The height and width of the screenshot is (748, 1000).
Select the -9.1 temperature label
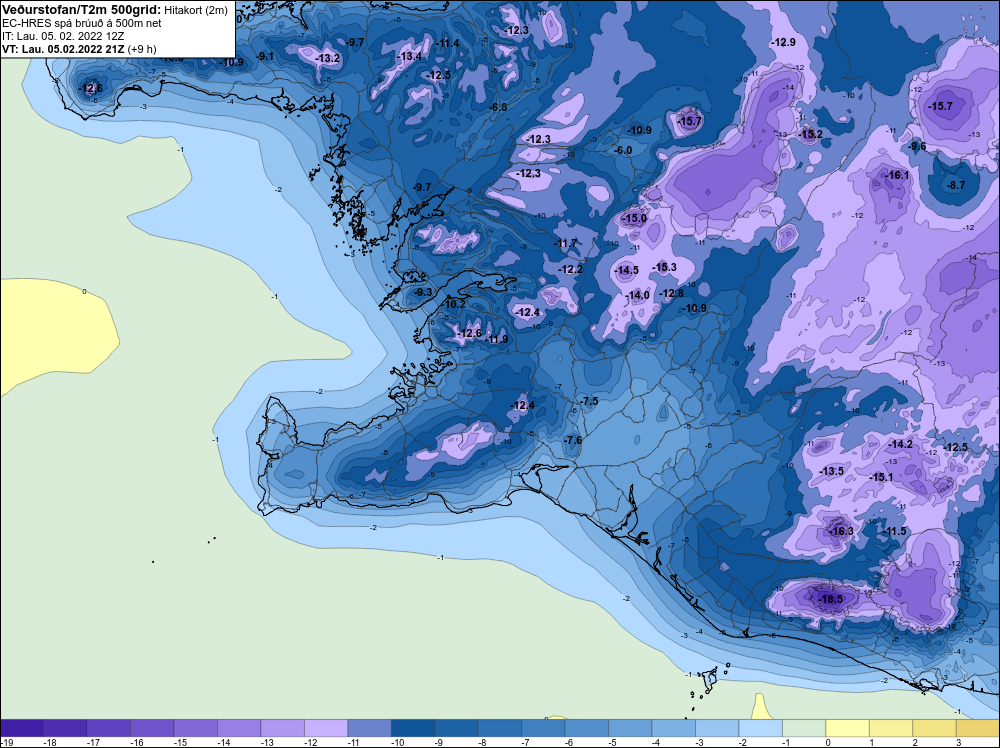[x=265, y=56]
